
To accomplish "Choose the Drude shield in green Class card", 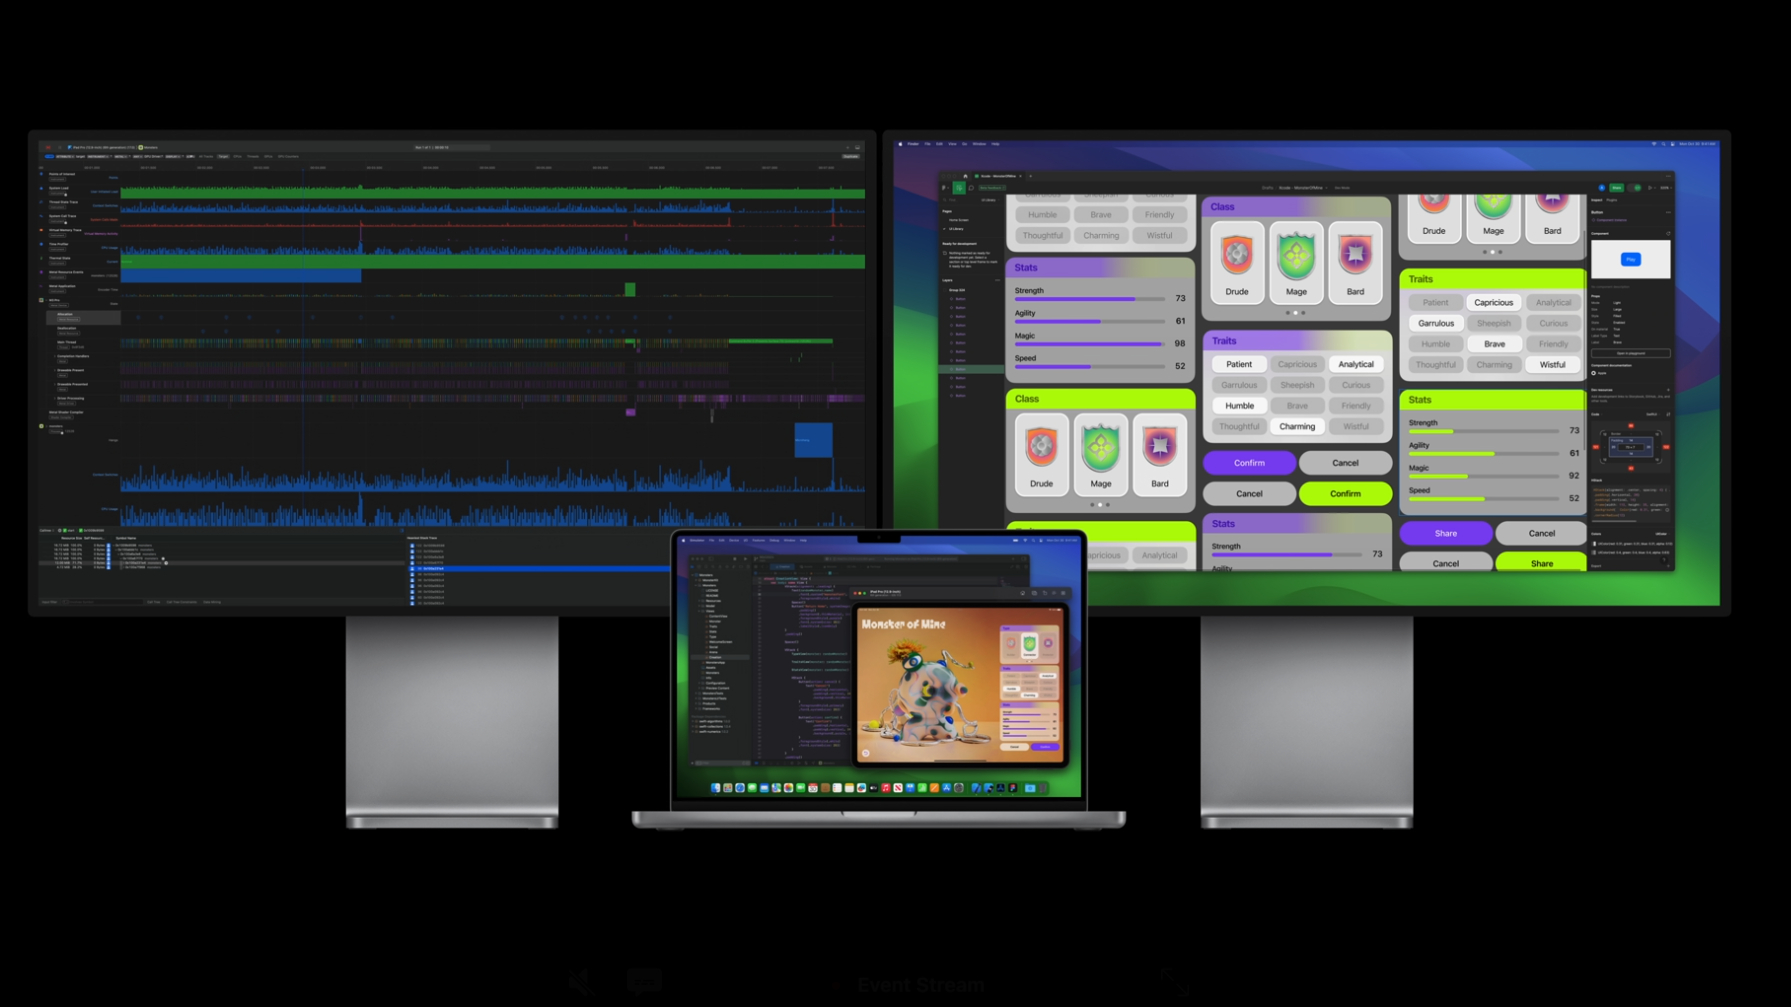I will click(1041, 454).
